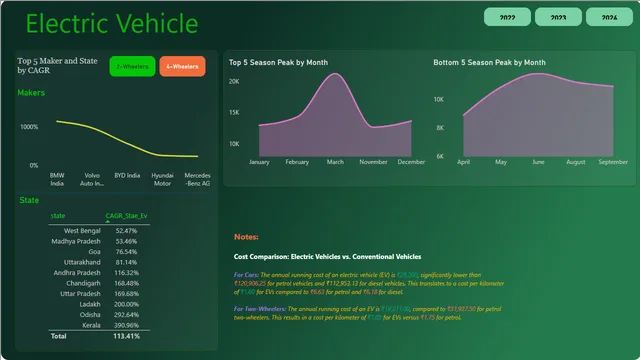Image resolution: width=640 pixels, height=360 pixels.
Task: Select the 2023 year slicer button
Action: (x=558, y=17)
